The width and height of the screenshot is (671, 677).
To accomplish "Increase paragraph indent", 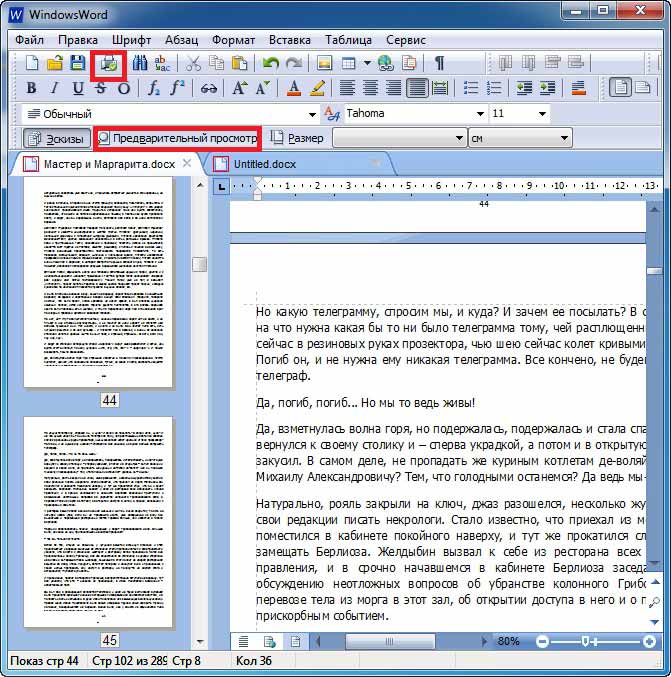I will tap(548, 88).
